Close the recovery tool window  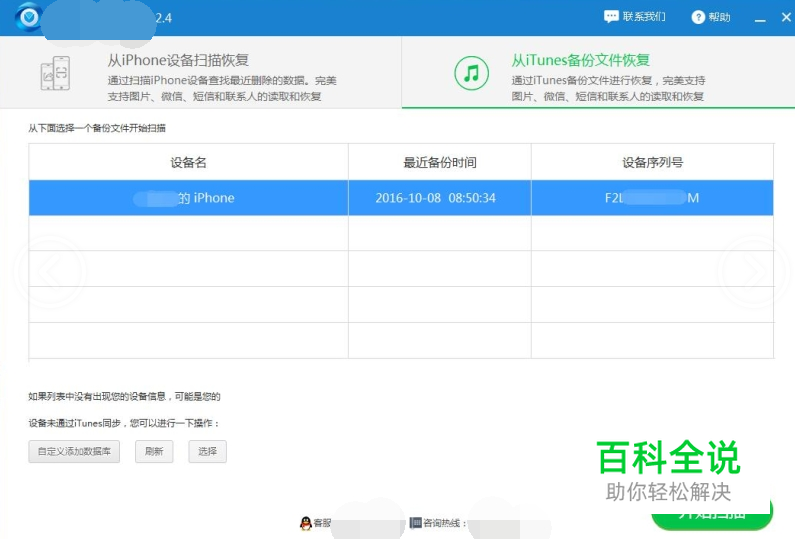pos(786,17)
